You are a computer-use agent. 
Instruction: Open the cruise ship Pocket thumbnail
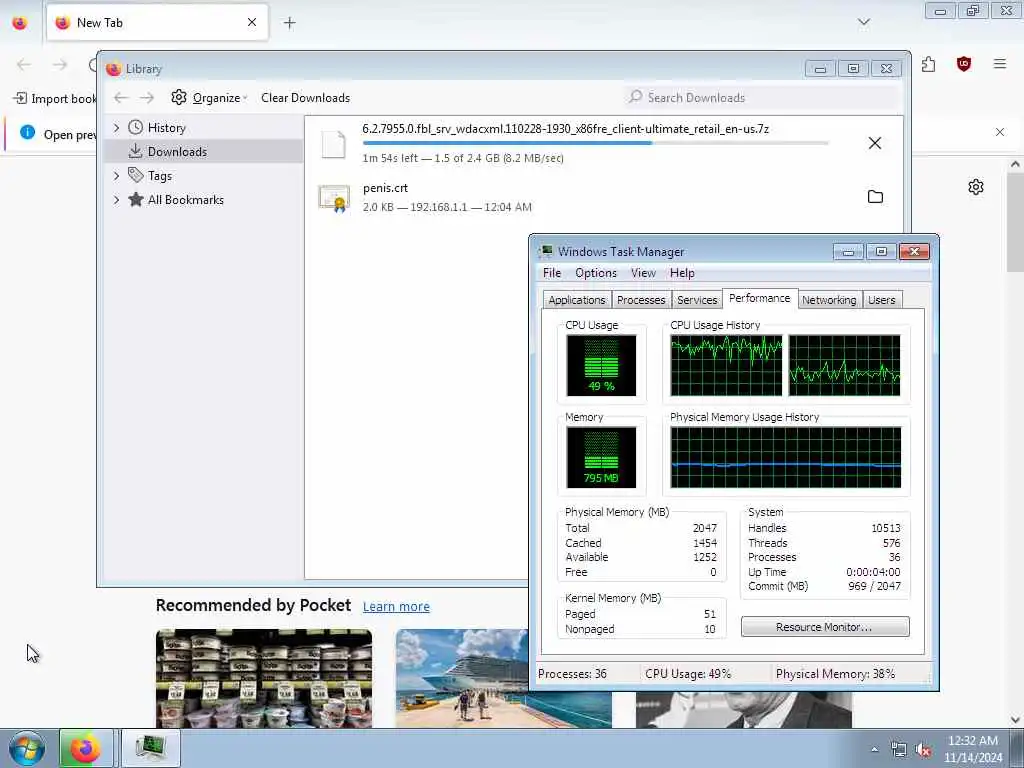pos(462,679)
